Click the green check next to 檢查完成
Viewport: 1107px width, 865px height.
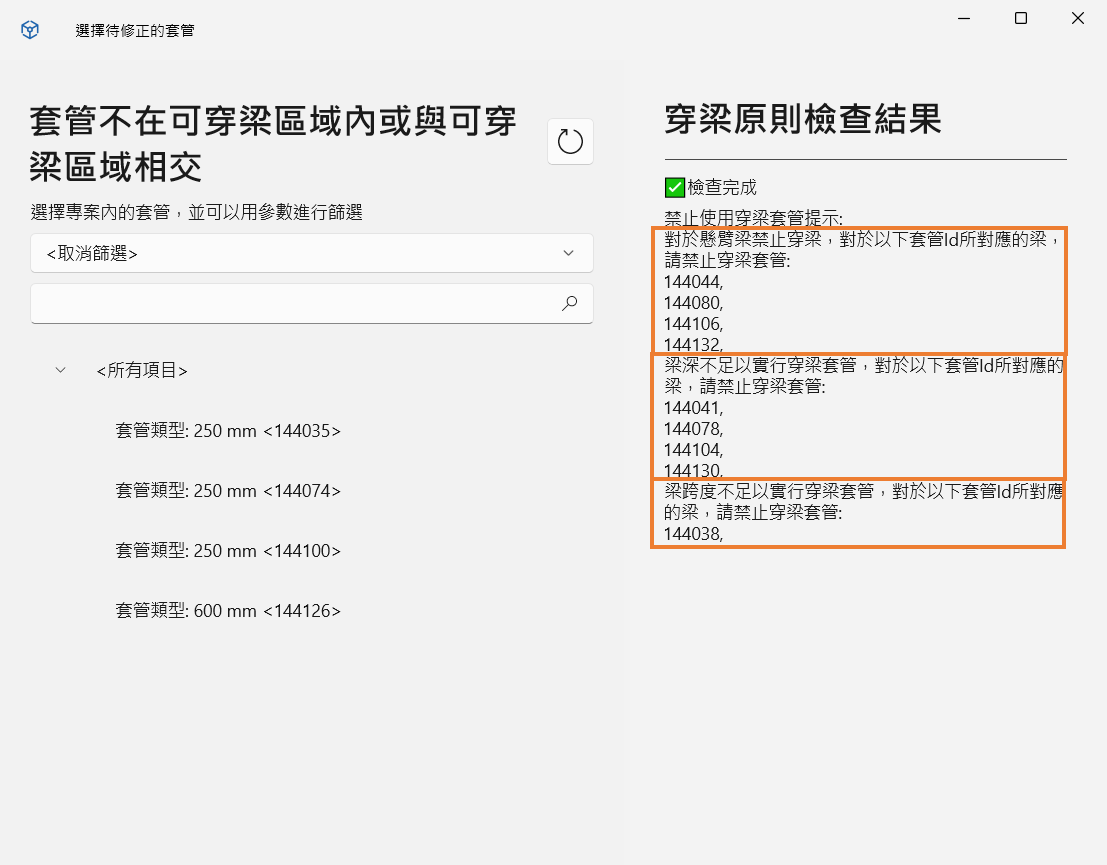pos(675,187)
